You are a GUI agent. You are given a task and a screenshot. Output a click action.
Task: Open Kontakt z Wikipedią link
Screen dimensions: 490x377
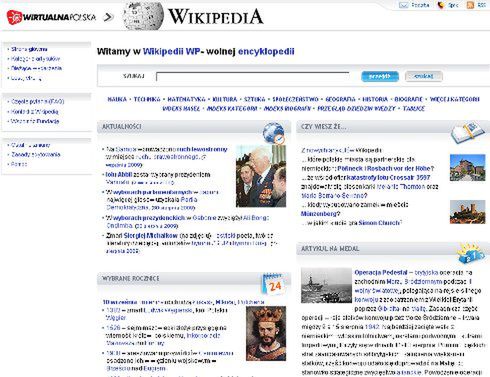coord(35,111)
